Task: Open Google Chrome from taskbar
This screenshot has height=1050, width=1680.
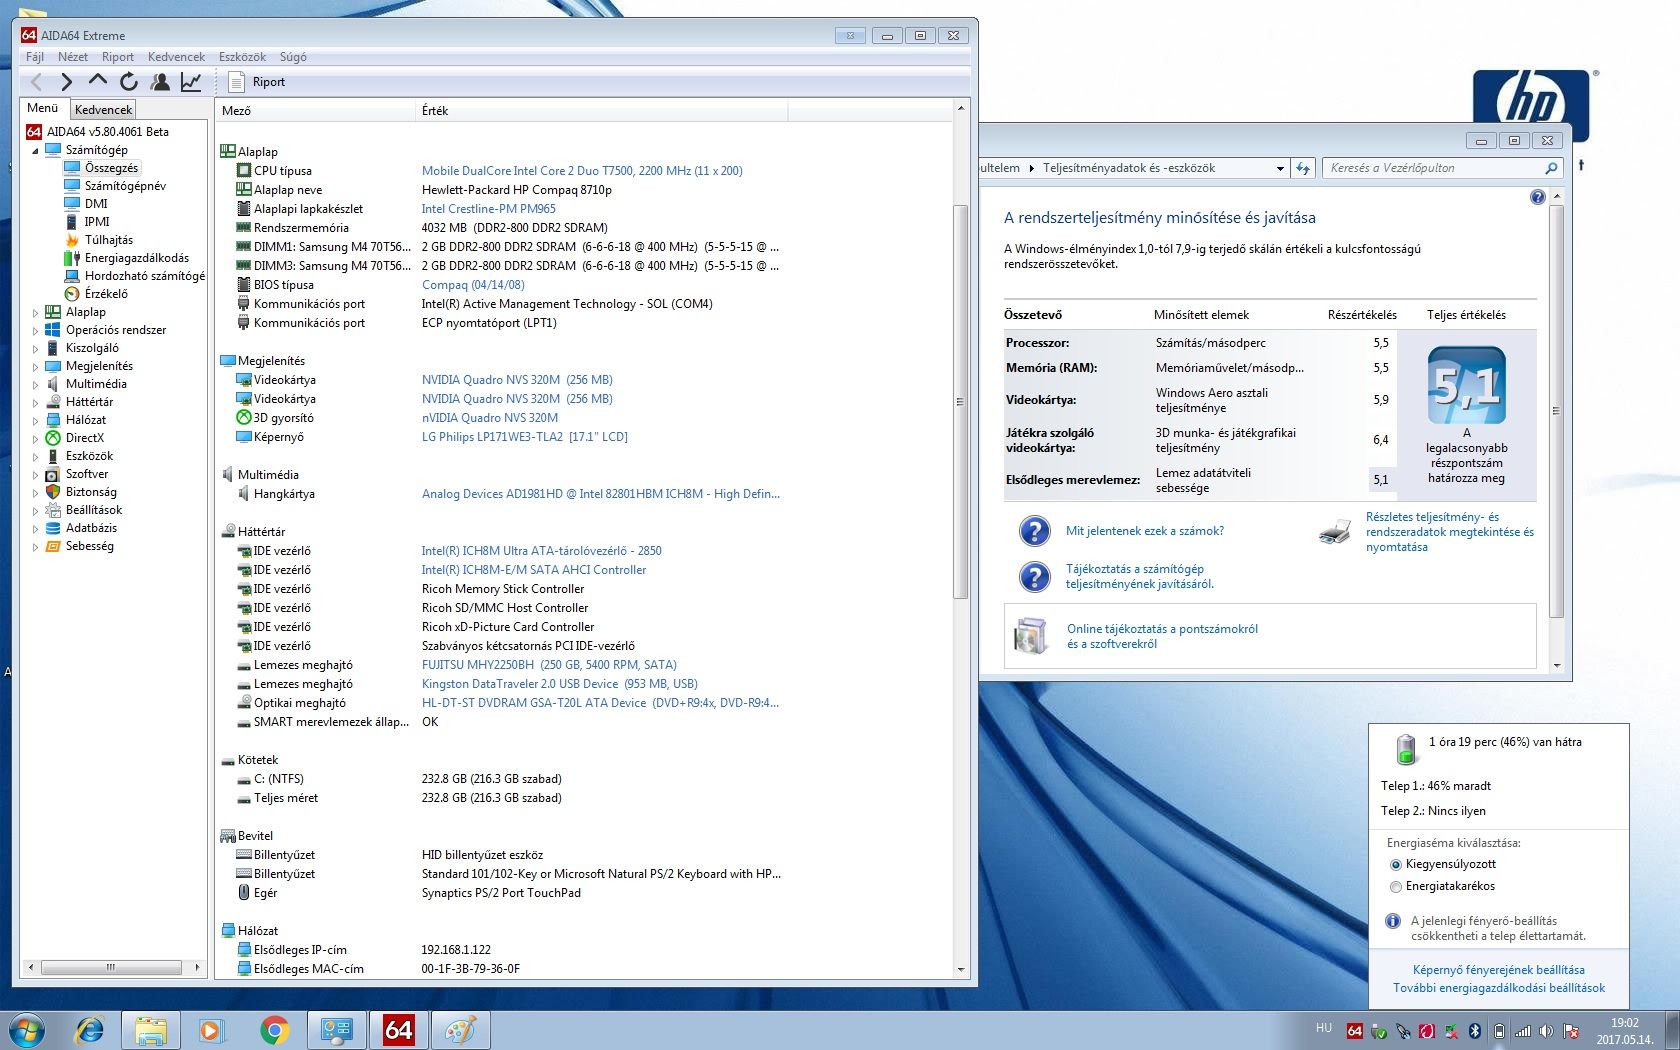Action: tap(274, 1030)
